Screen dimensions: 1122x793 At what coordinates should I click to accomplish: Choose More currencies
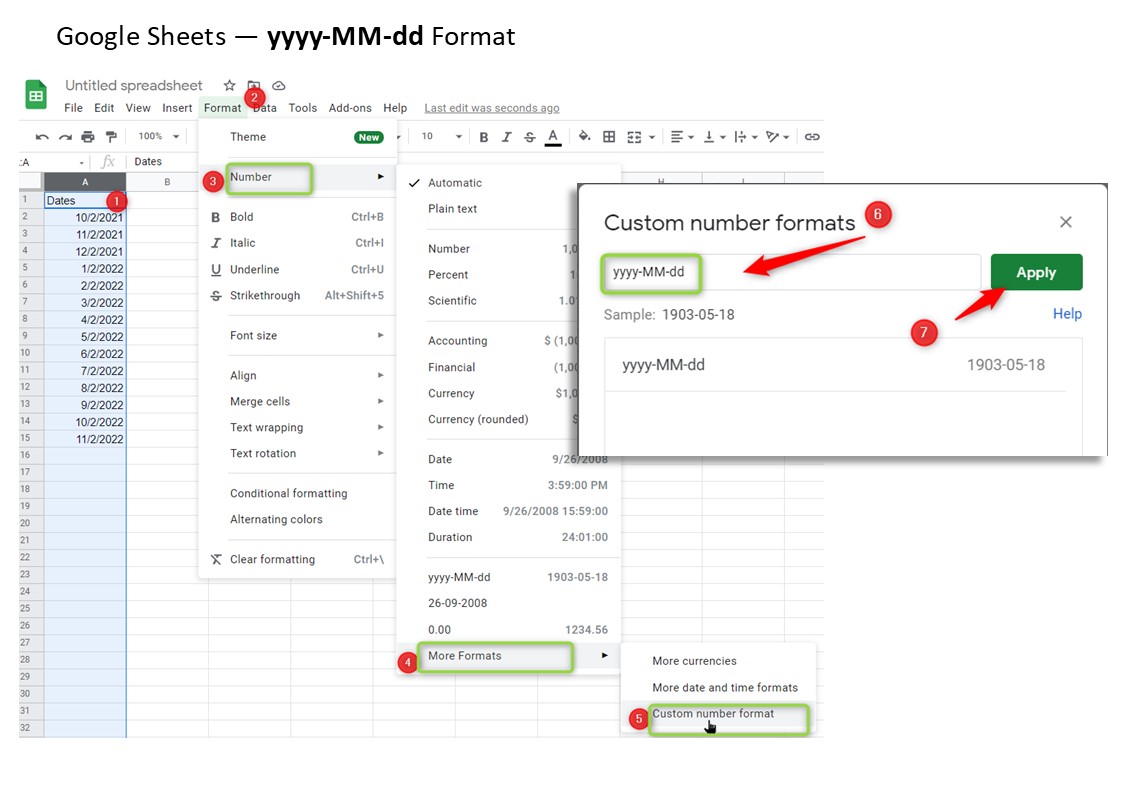click(718, 661)
